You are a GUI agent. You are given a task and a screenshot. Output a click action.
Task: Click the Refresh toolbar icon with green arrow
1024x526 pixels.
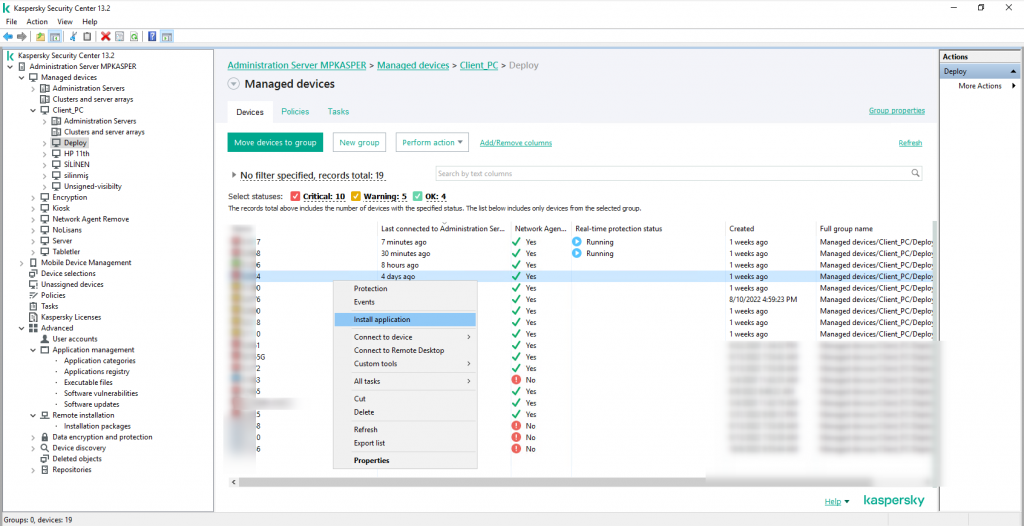pyautogui.click(x=133, y=36)
